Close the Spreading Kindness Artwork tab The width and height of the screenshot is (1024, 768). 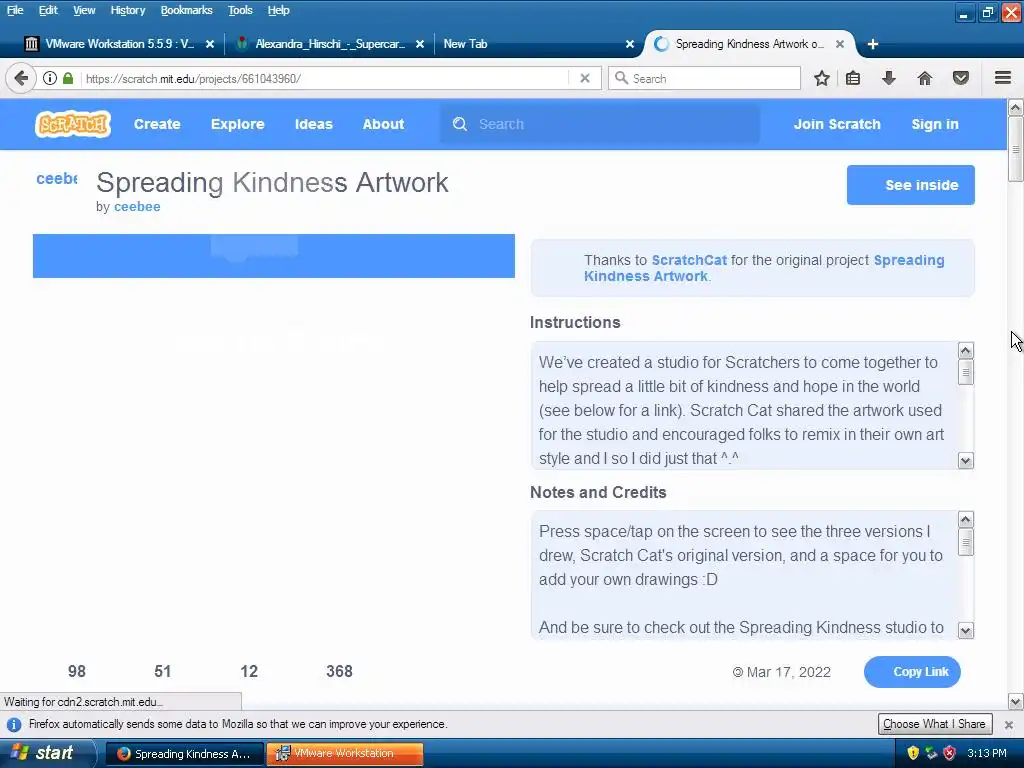point(840,44)
